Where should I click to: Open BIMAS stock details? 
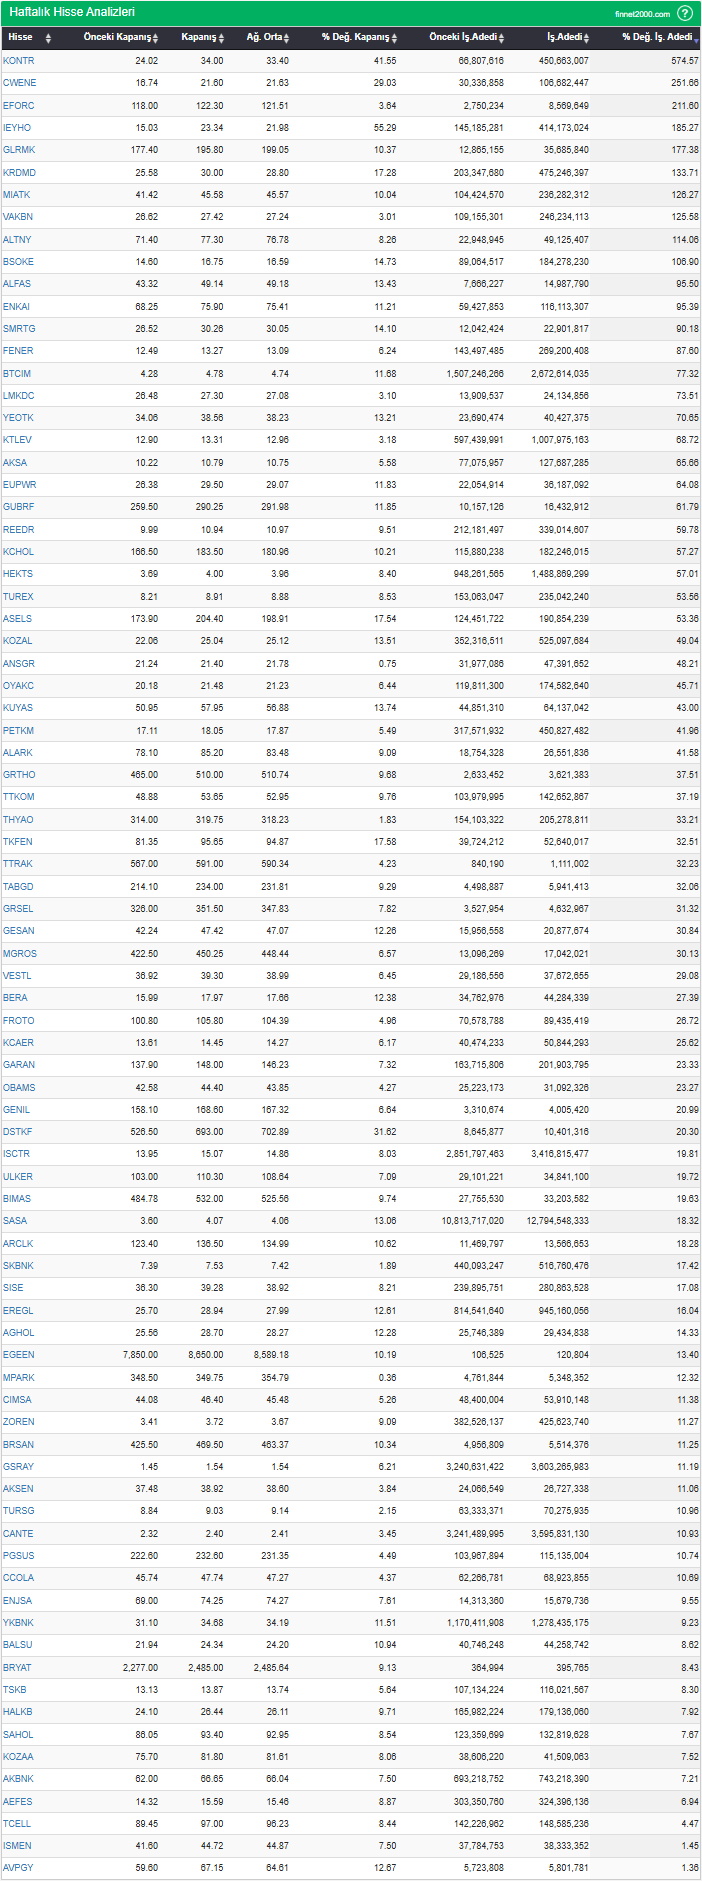(x=17, y=1199)
